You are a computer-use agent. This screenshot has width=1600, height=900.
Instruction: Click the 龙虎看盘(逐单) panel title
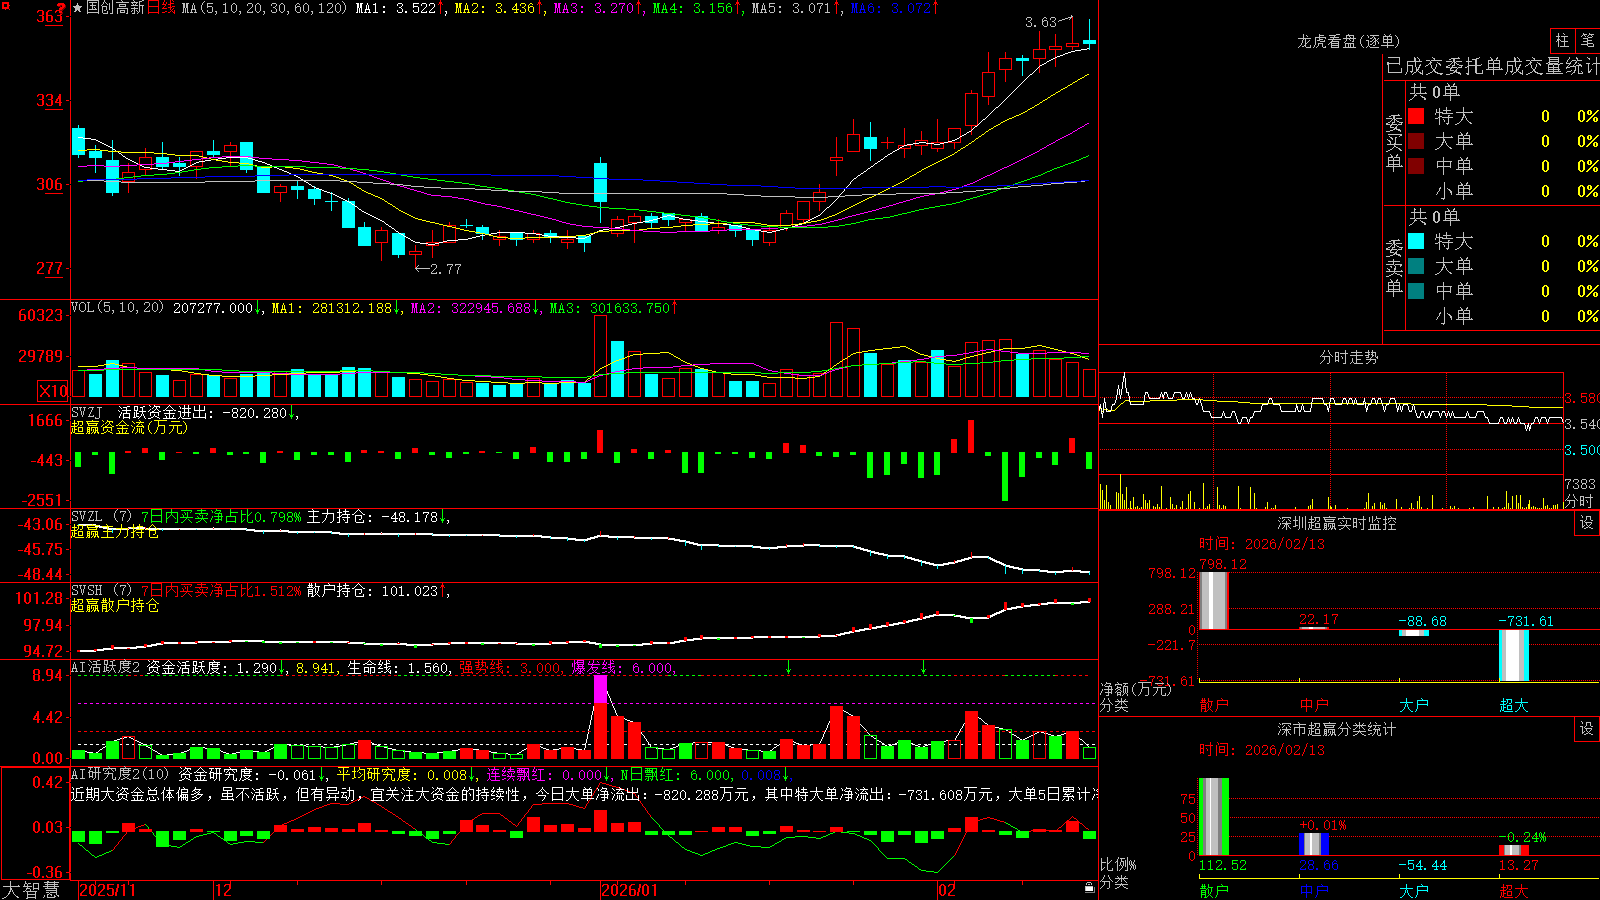(x=1349, y=41)
